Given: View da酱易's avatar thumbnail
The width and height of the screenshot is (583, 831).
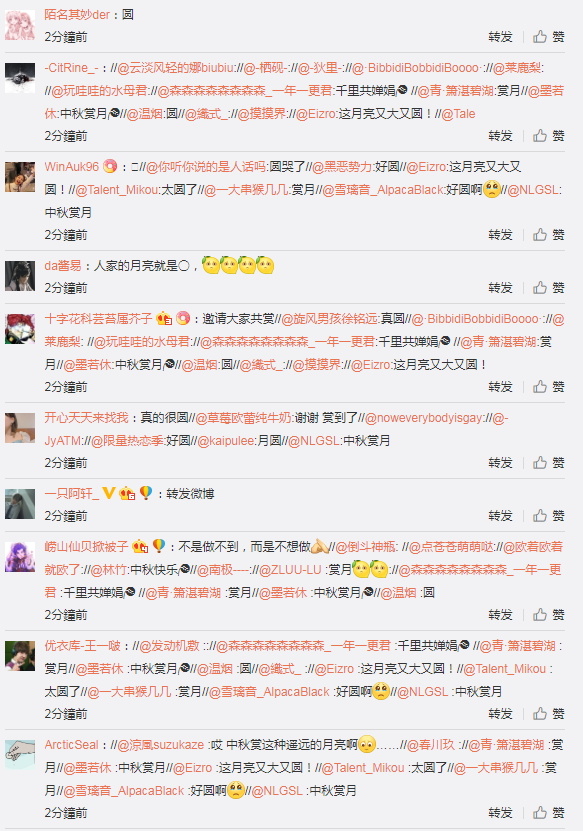Looking at the screenshot, I should click(x=20, y=276).
